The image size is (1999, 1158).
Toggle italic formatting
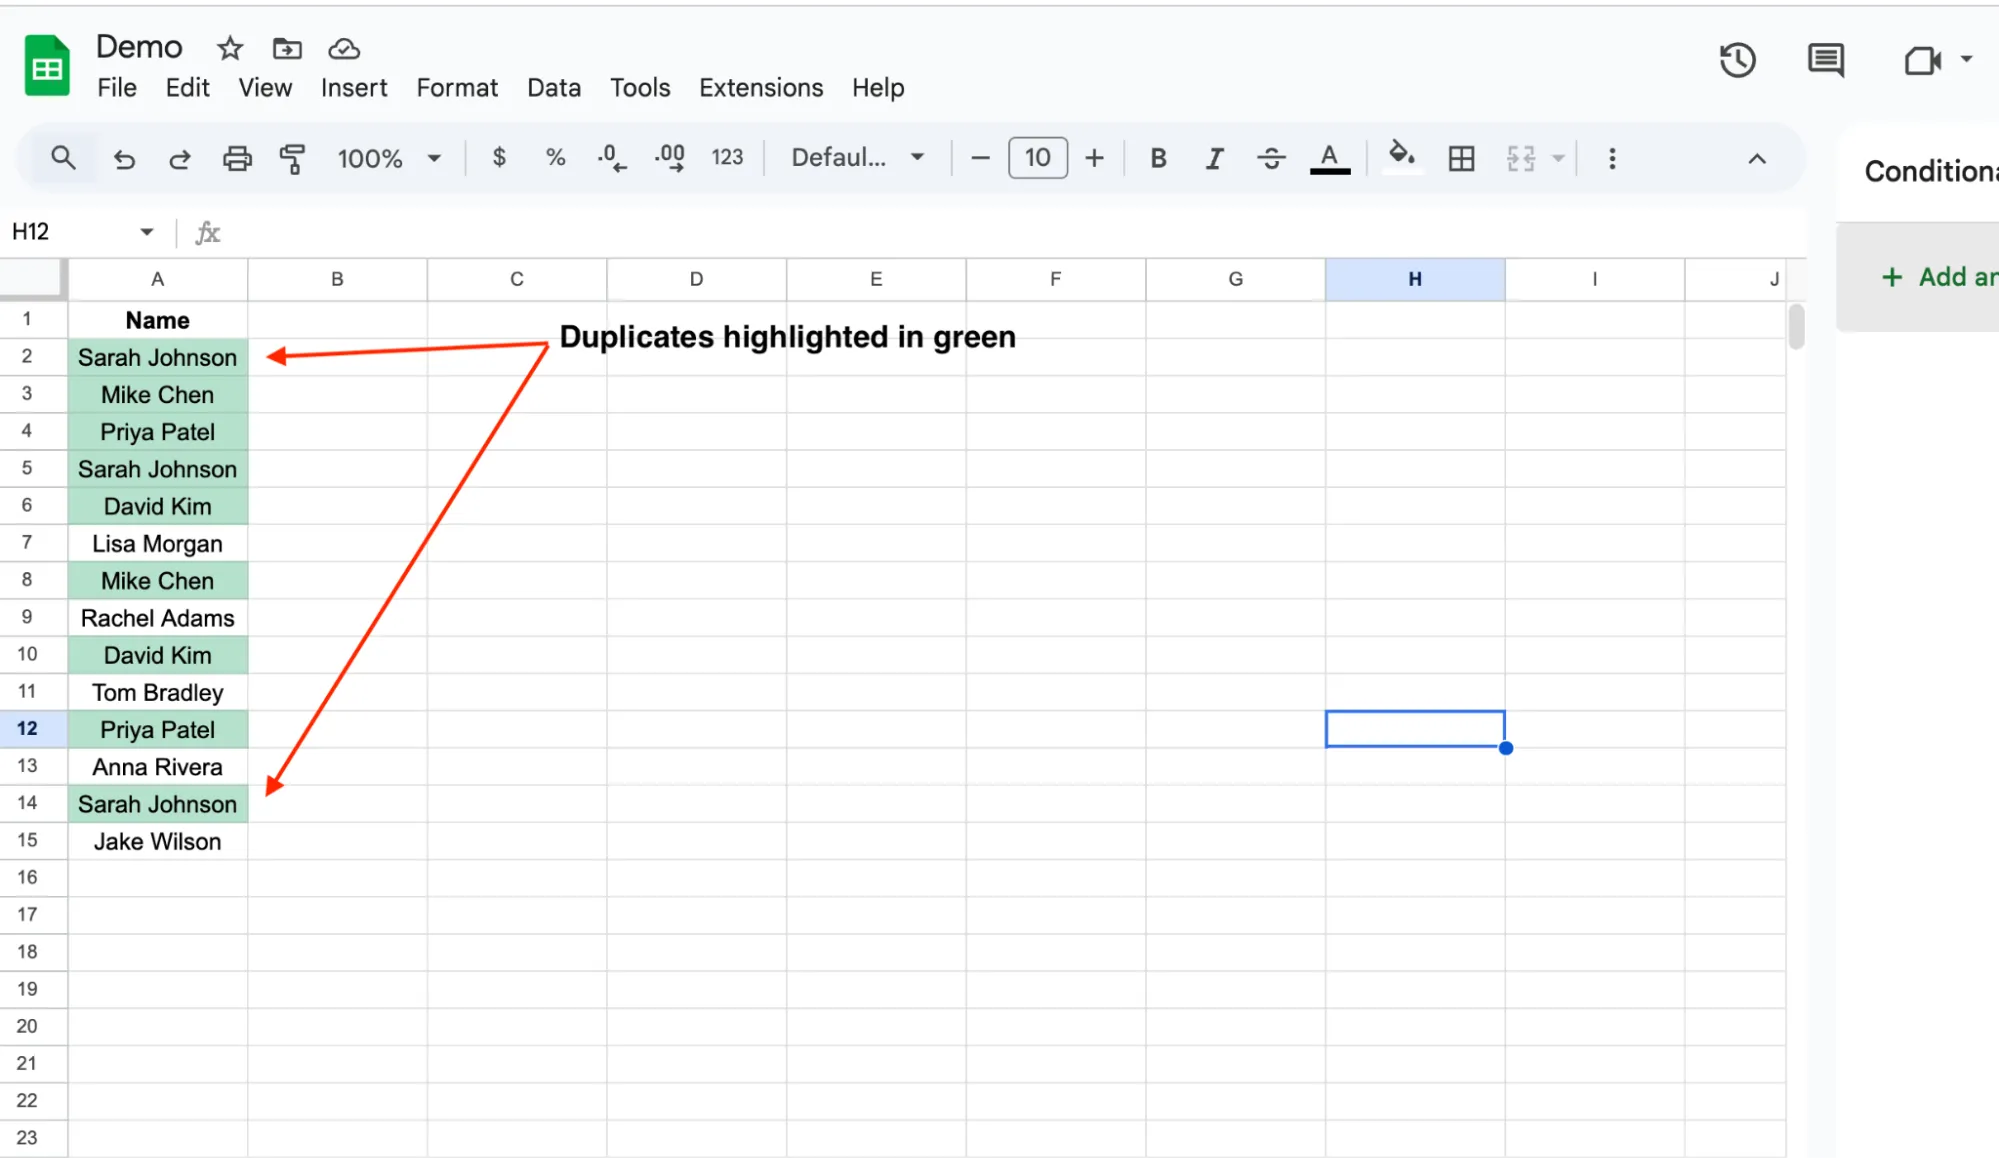click(1214, 157)
